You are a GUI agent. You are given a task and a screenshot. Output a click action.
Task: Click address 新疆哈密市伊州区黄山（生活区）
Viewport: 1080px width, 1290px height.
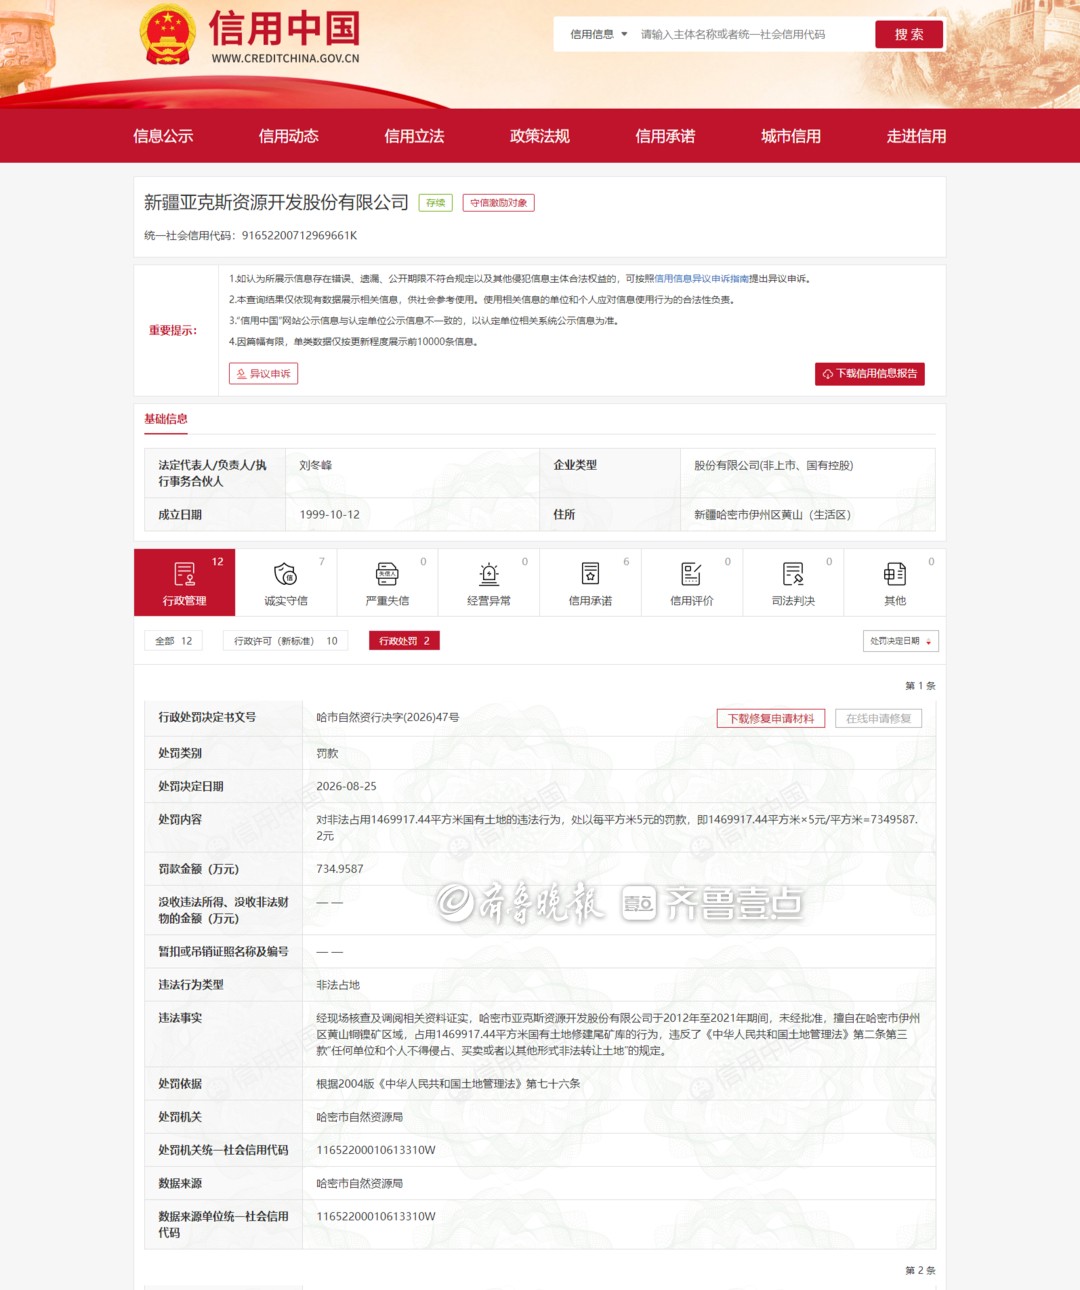772,515
